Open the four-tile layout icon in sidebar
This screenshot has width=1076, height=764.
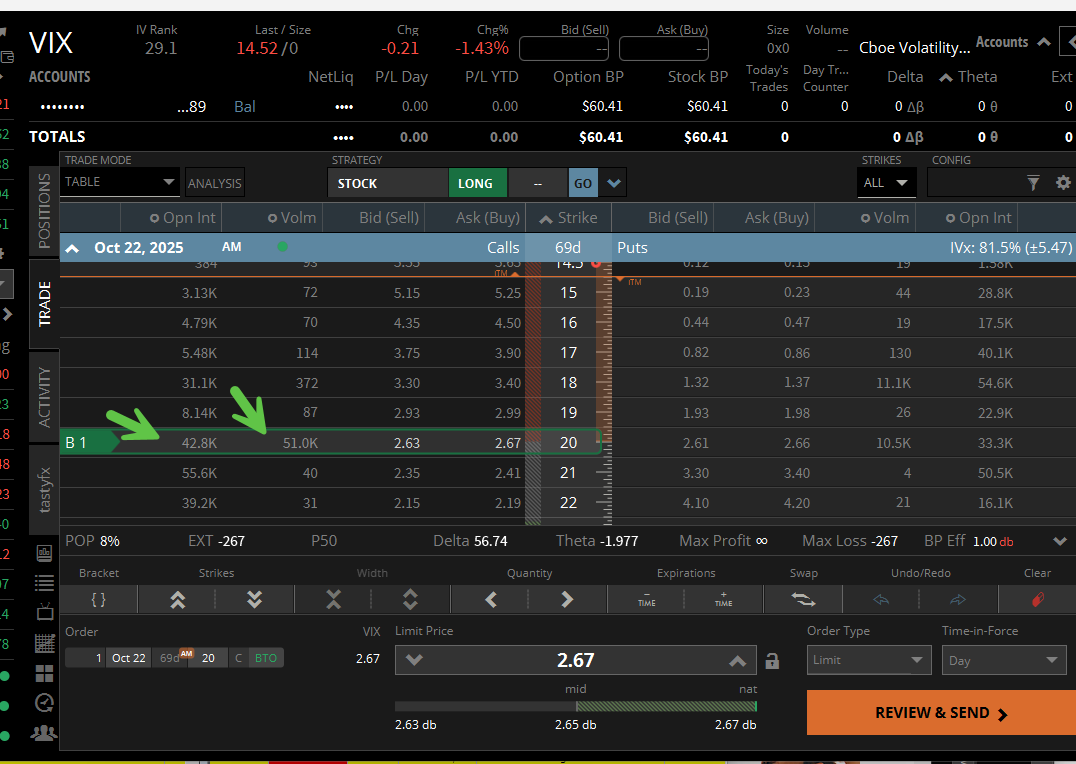click(45, 673)
